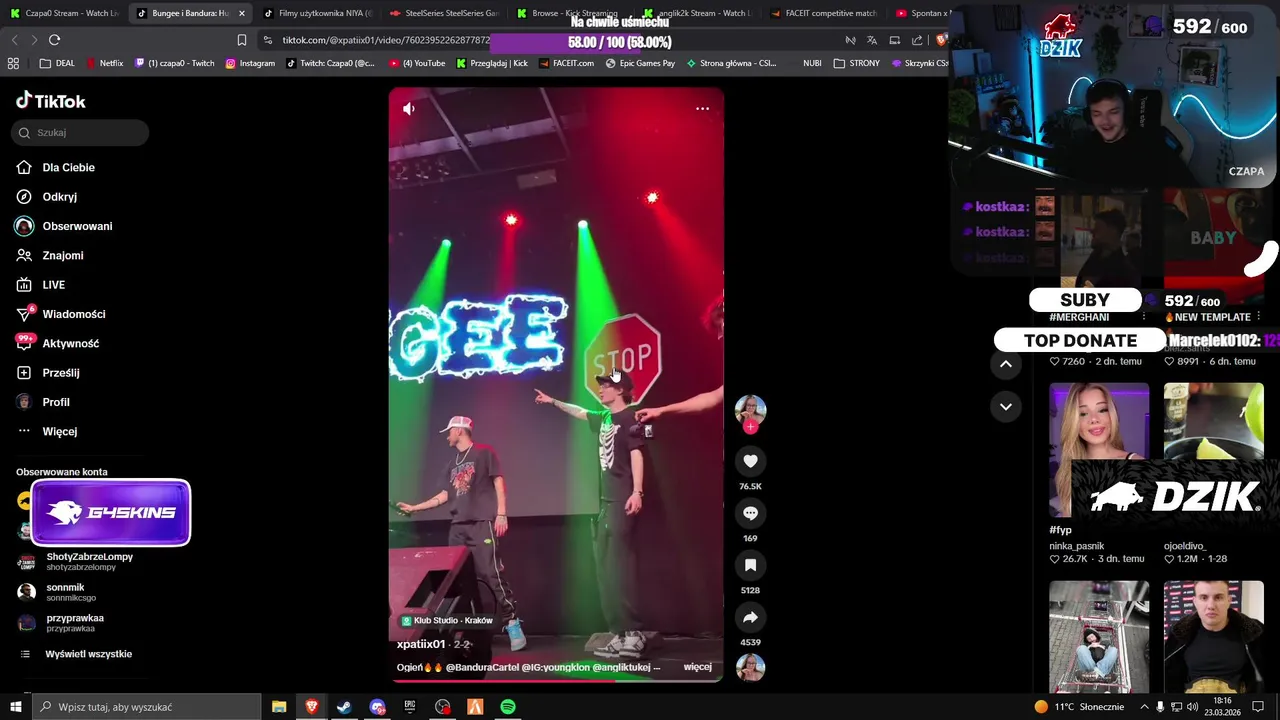Open the sound disc avatar
The width and height of the screenshot is (1280, 720).
pos(750,667)
